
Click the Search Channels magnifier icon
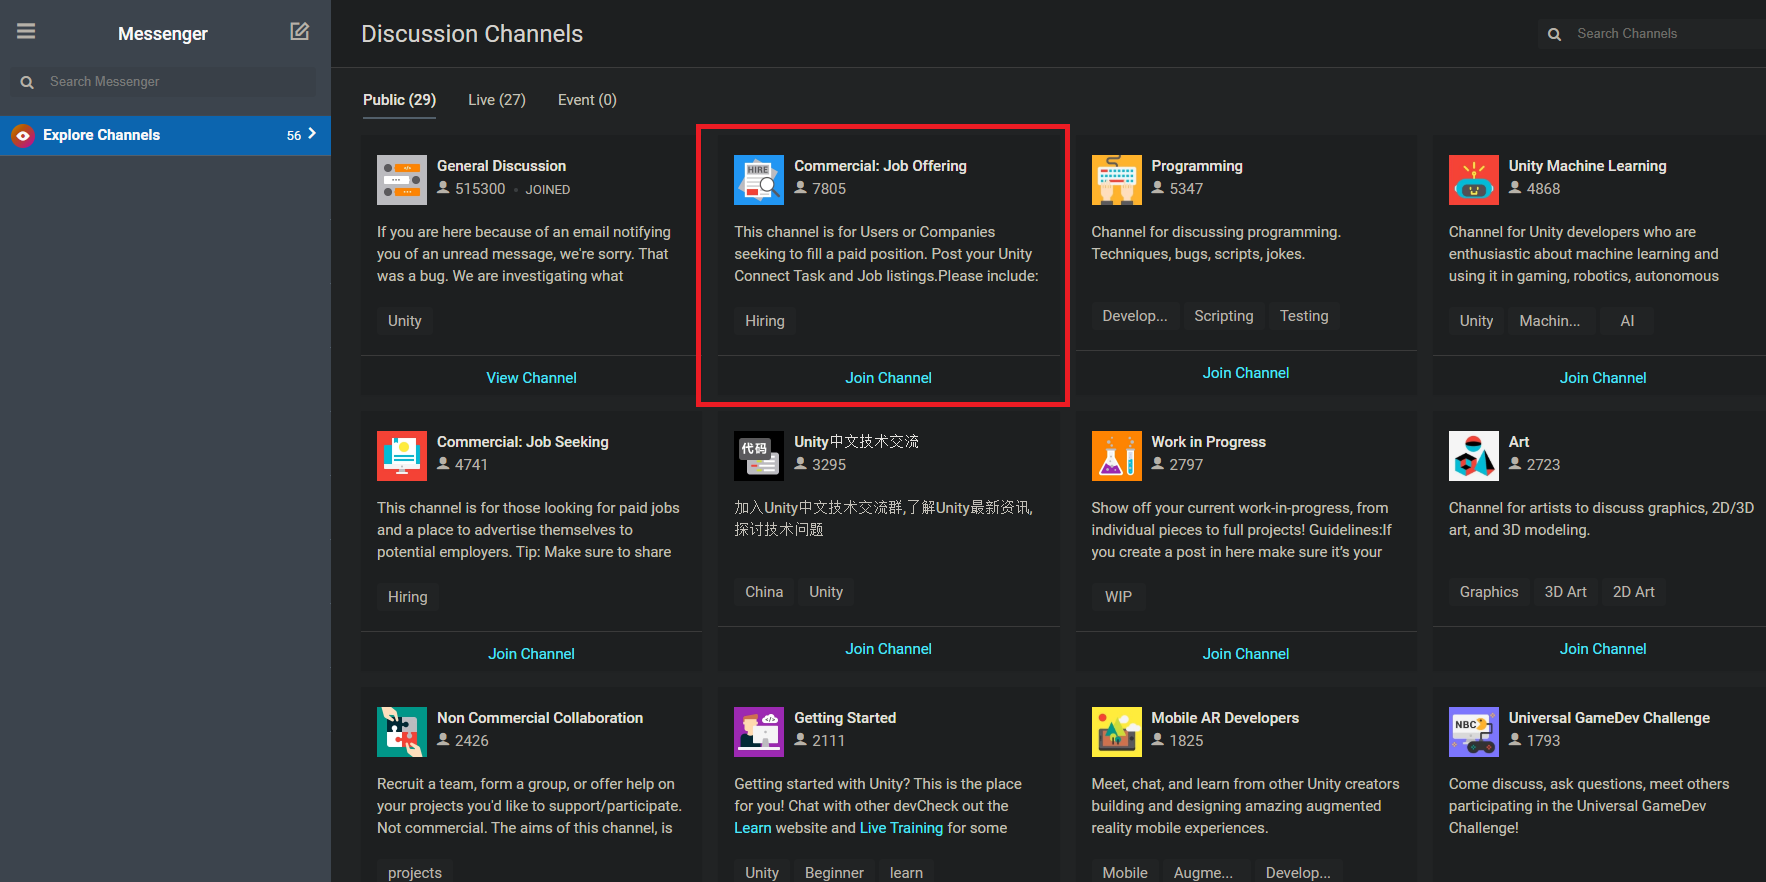click(1554, 34)
